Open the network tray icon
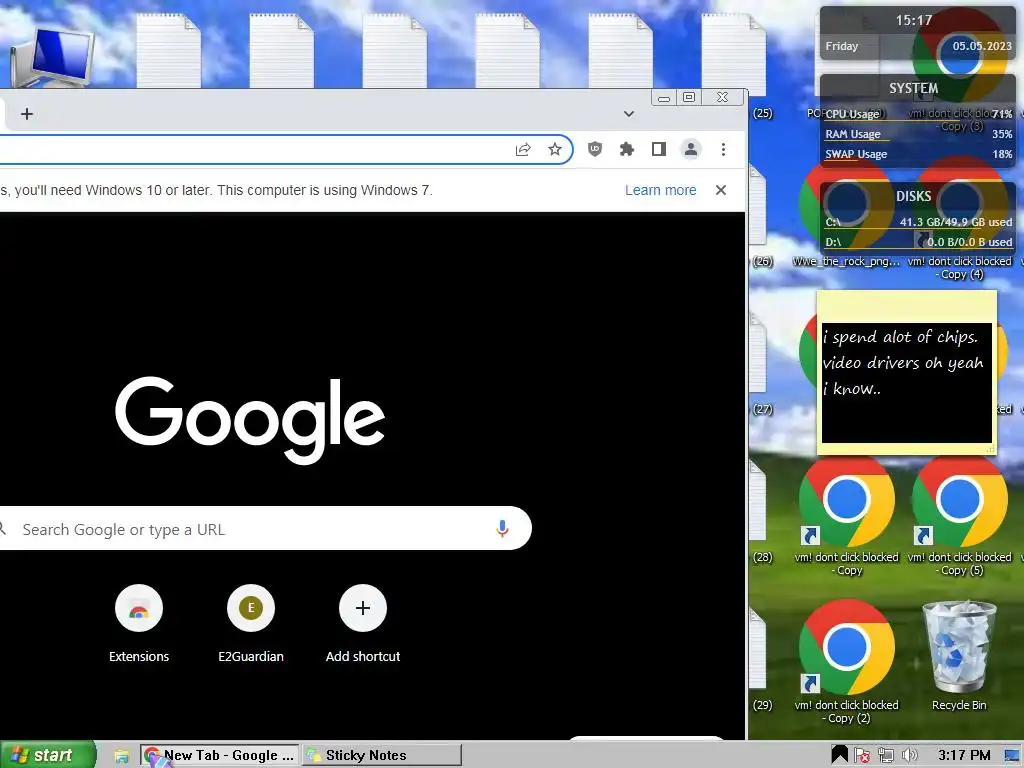Screen dimensions: 1024x768 pyautogui.click(x=886, y=756)
